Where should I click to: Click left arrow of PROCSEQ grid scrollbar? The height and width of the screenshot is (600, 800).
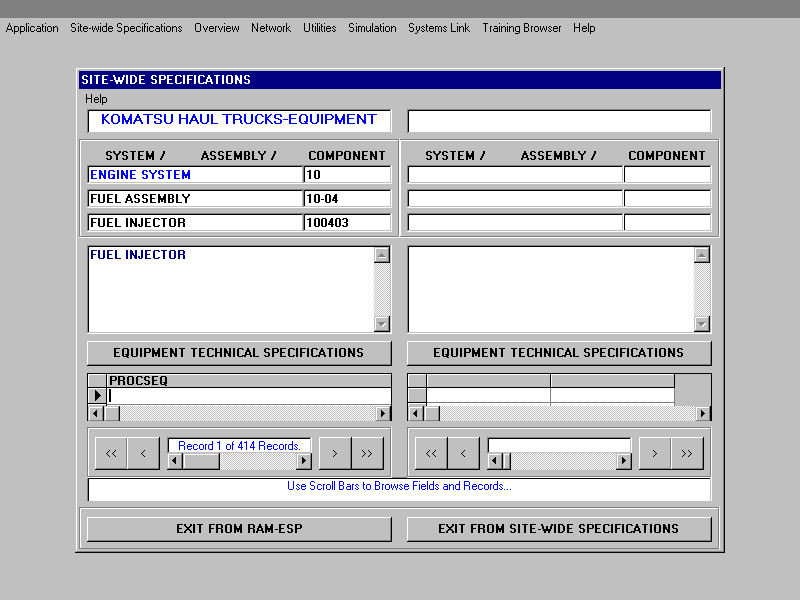pyautogui.click(x=96, y=413)
